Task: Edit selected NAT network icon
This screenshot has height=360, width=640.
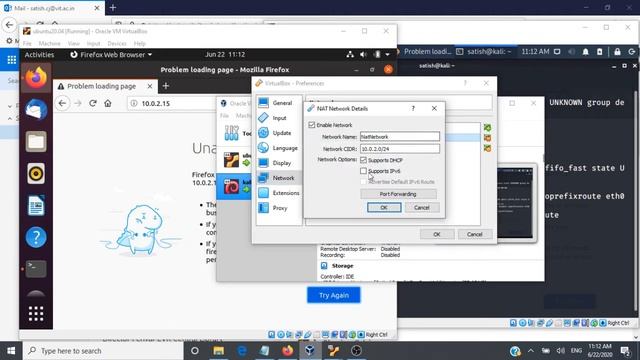Action: pos(487,148)
